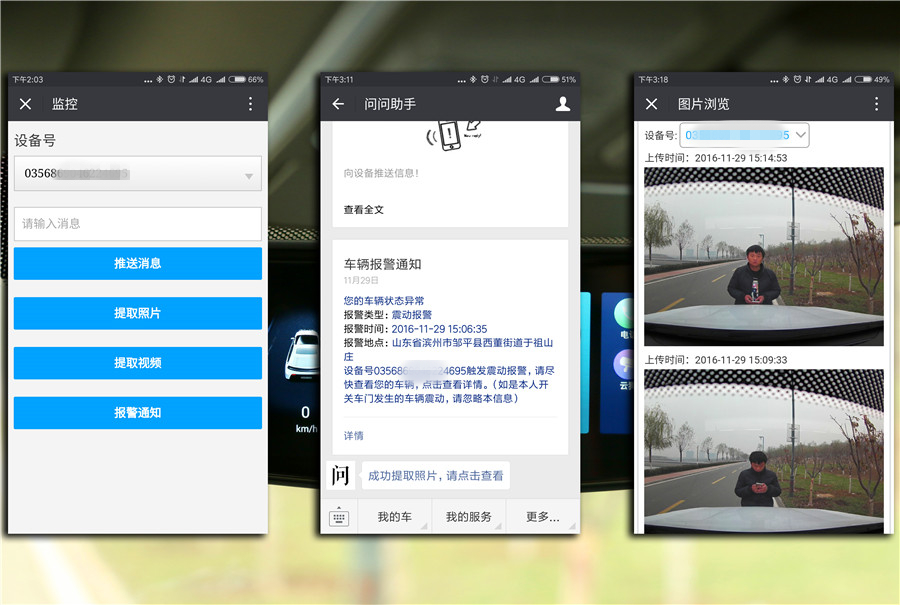Switch to keyboard input icon

339,517
